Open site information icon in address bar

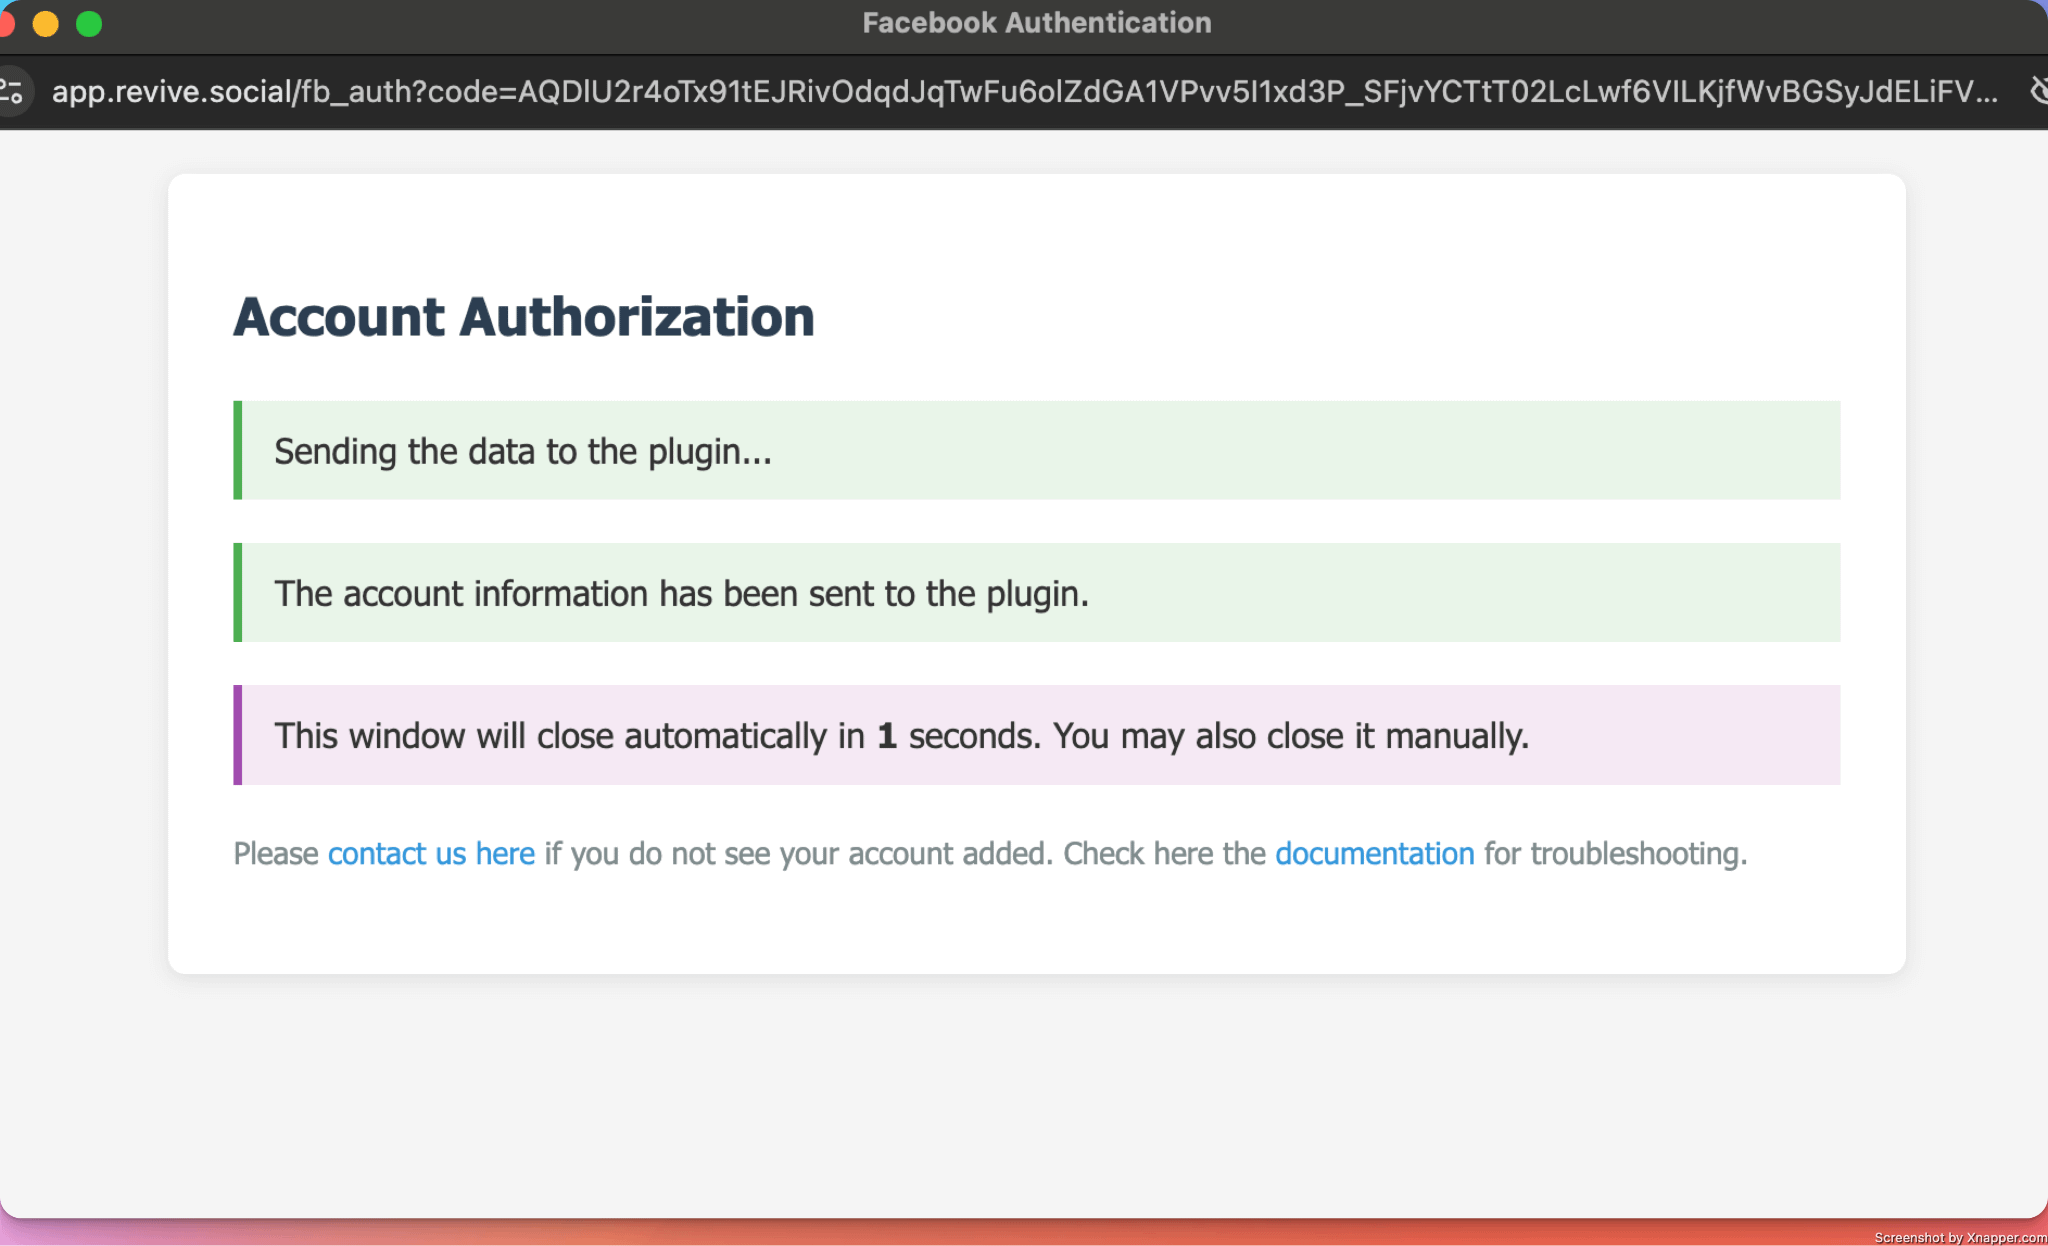(x=12, y=92)
